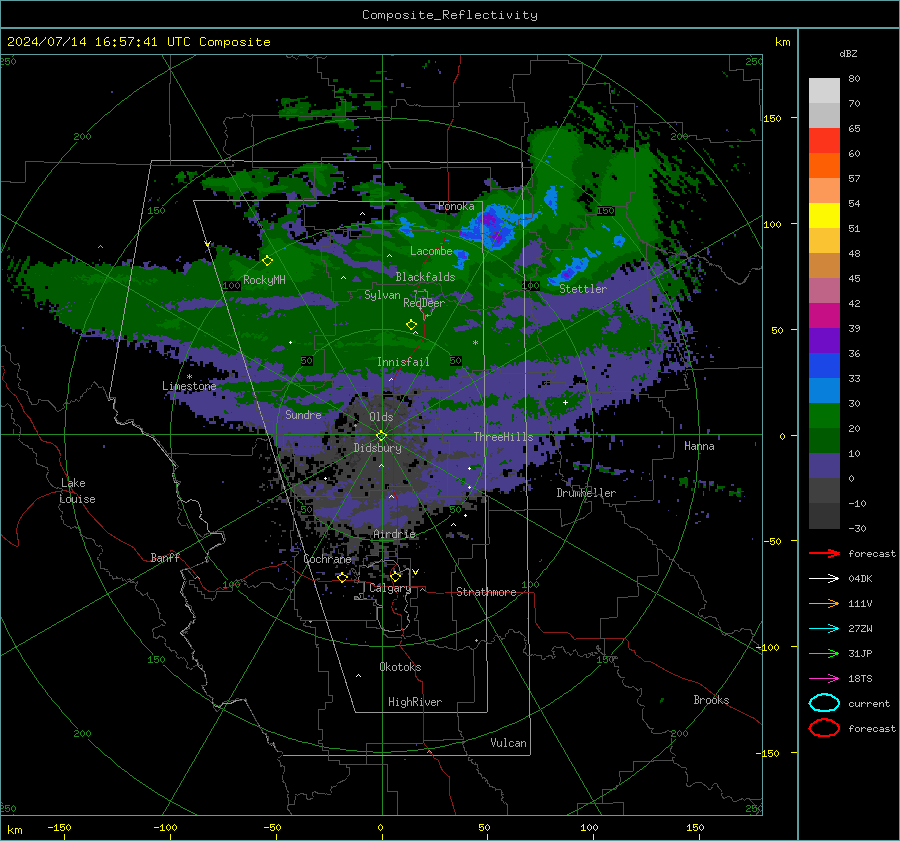The height and width of the screenshot is (841, 900).
Task: Click the strongest purple storm cell near Ponoka
Action: pos(491,227)
